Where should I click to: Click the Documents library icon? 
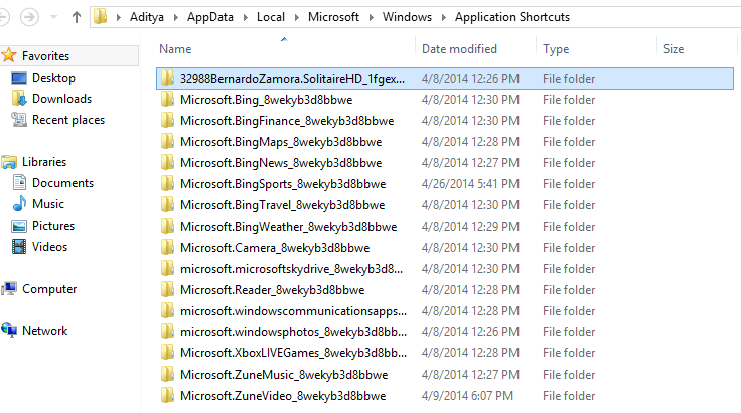(x=19, y=182)
